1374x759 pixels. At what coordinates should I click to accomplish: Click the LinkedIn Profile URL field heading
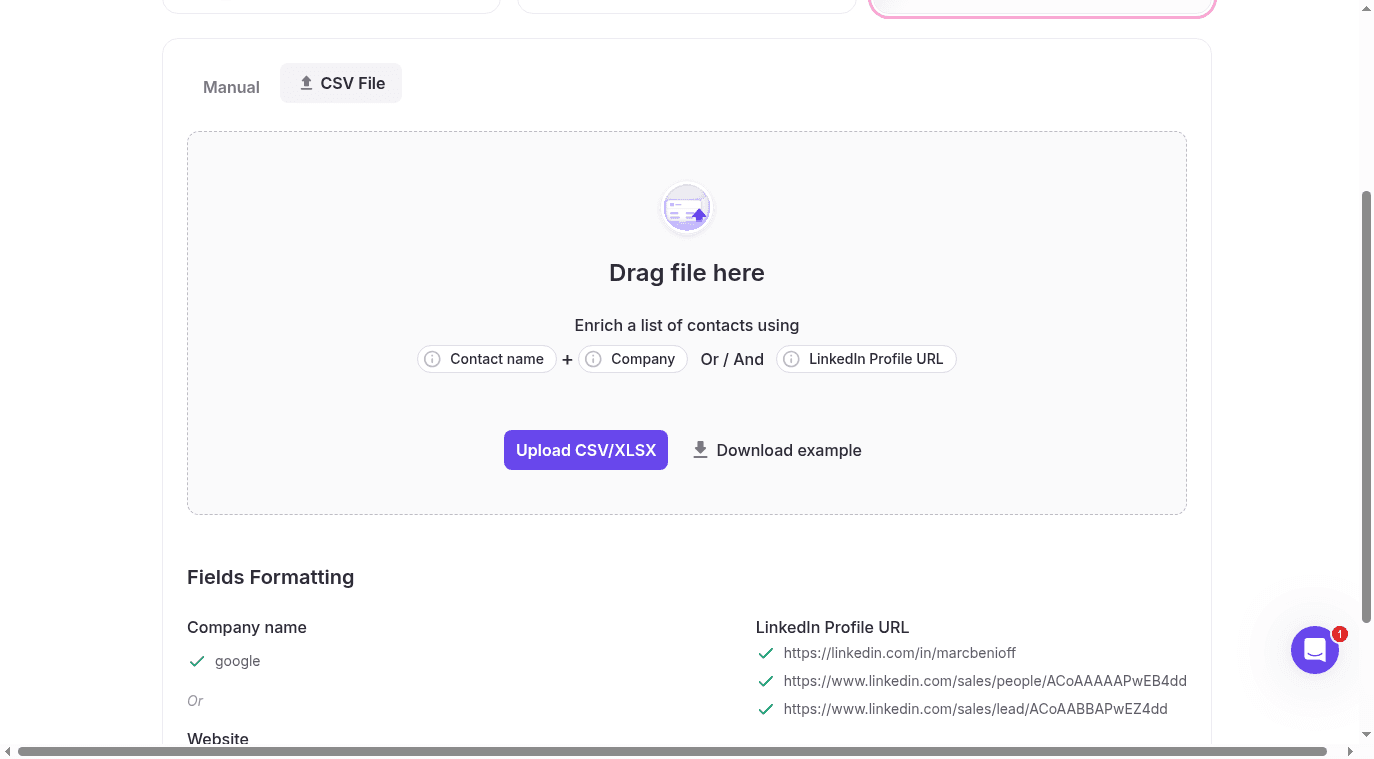pos(832,627)
